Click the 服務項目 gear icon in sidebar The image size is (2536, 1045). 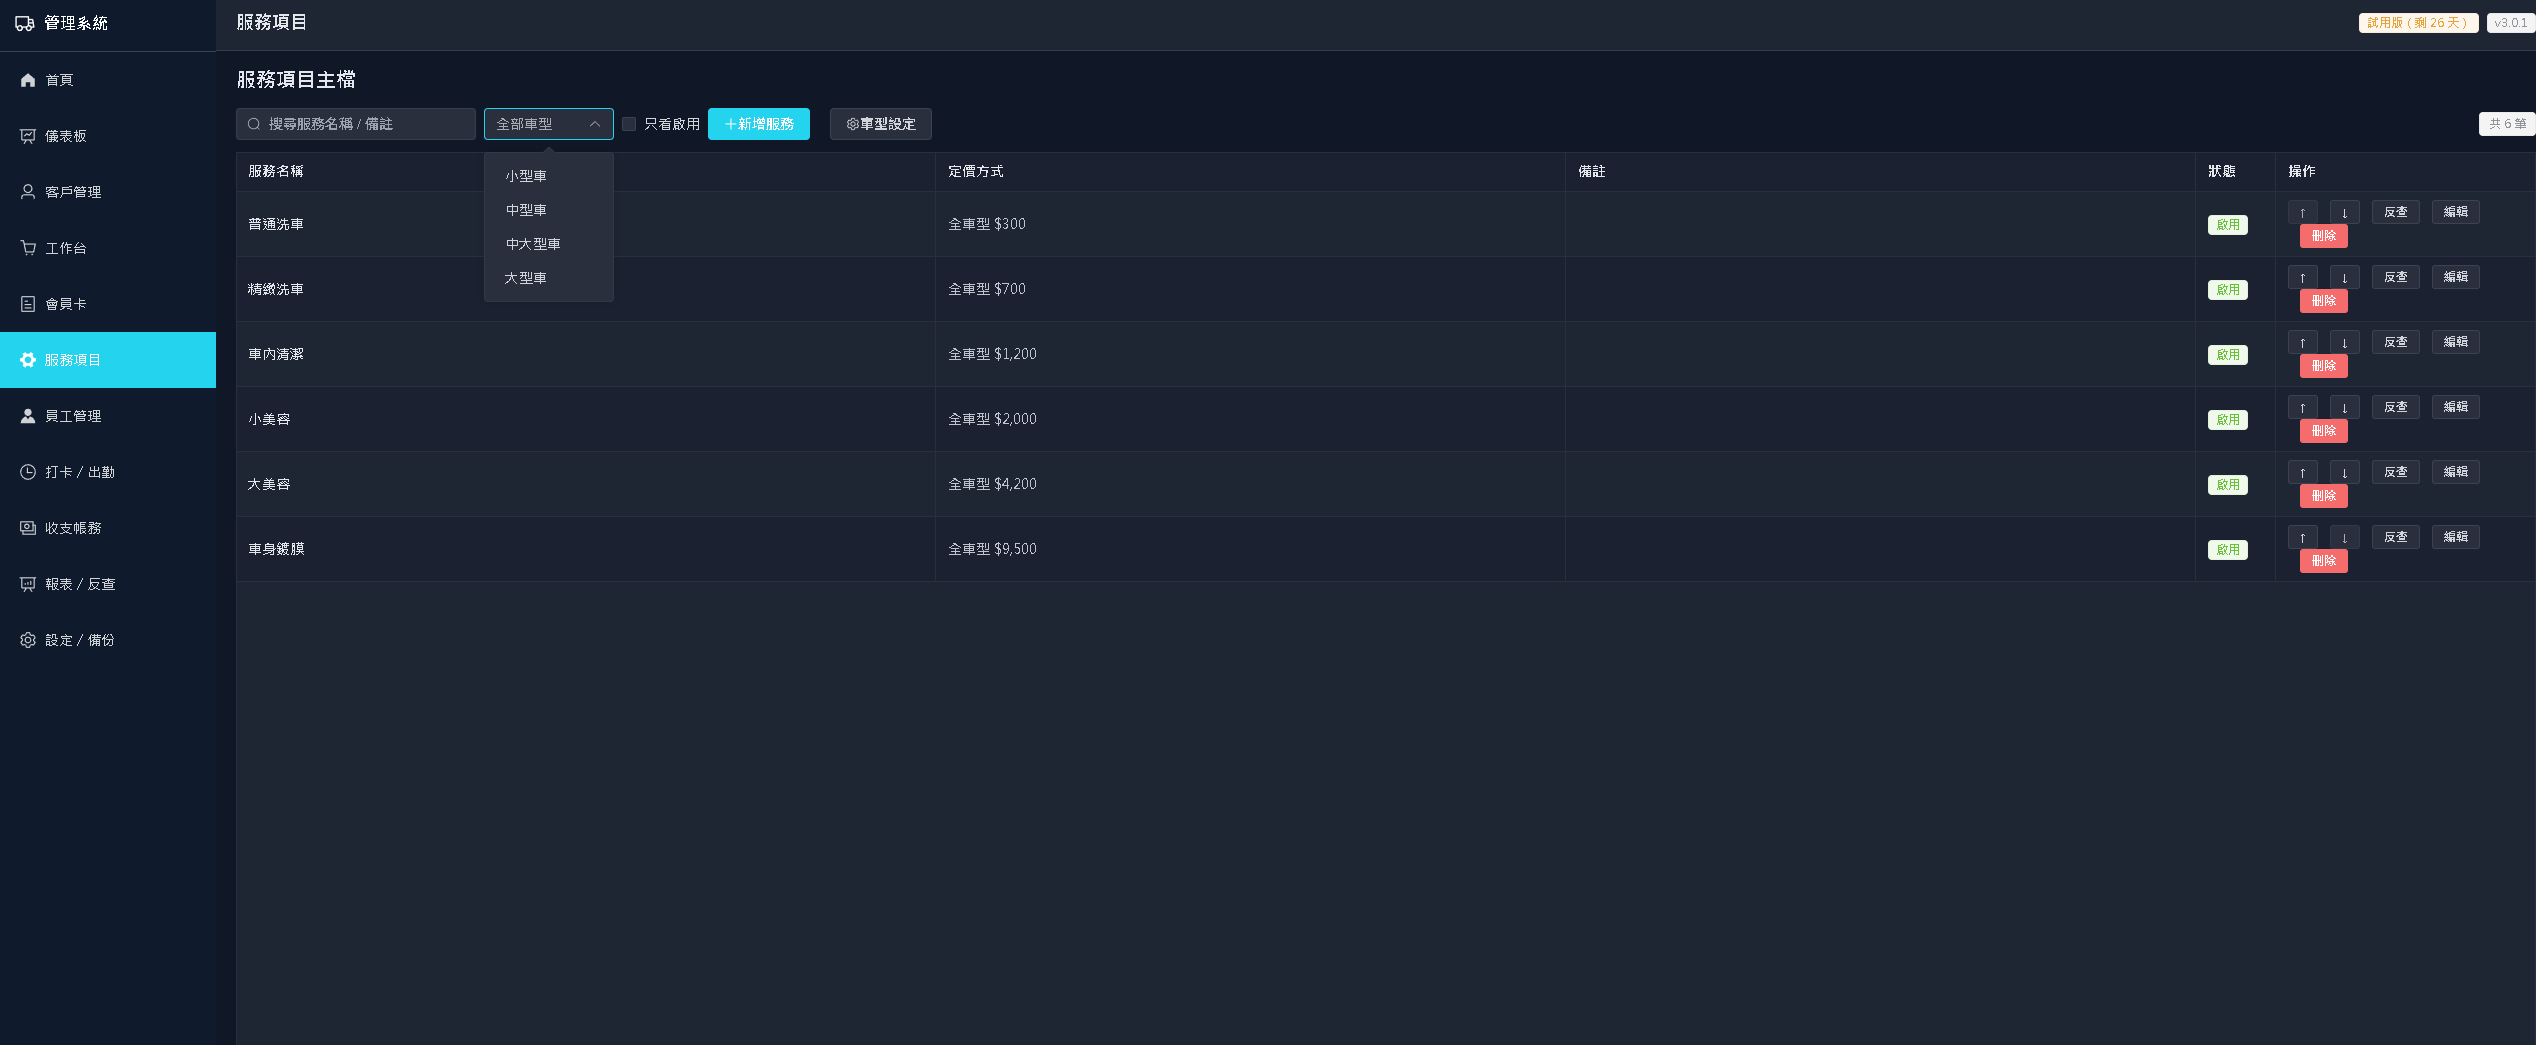(x=28, y=360)
